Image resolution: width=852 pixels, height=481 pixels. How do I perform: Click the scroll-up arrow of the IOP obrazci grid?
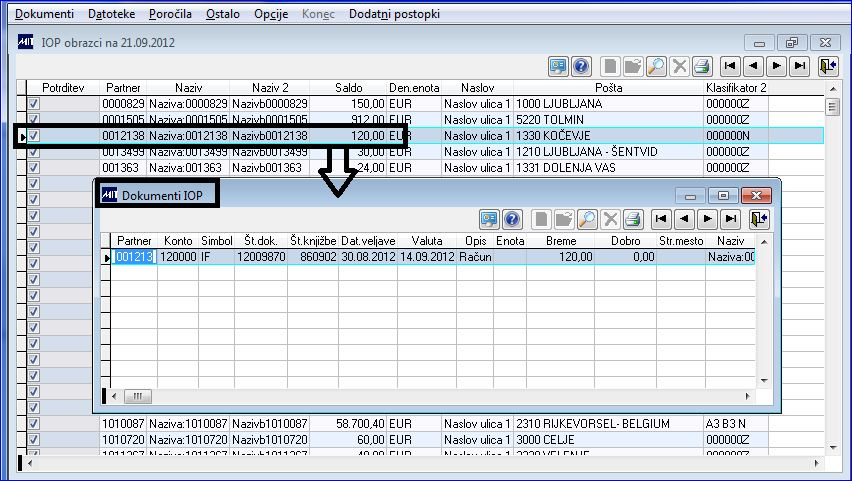tap(833, 89)
